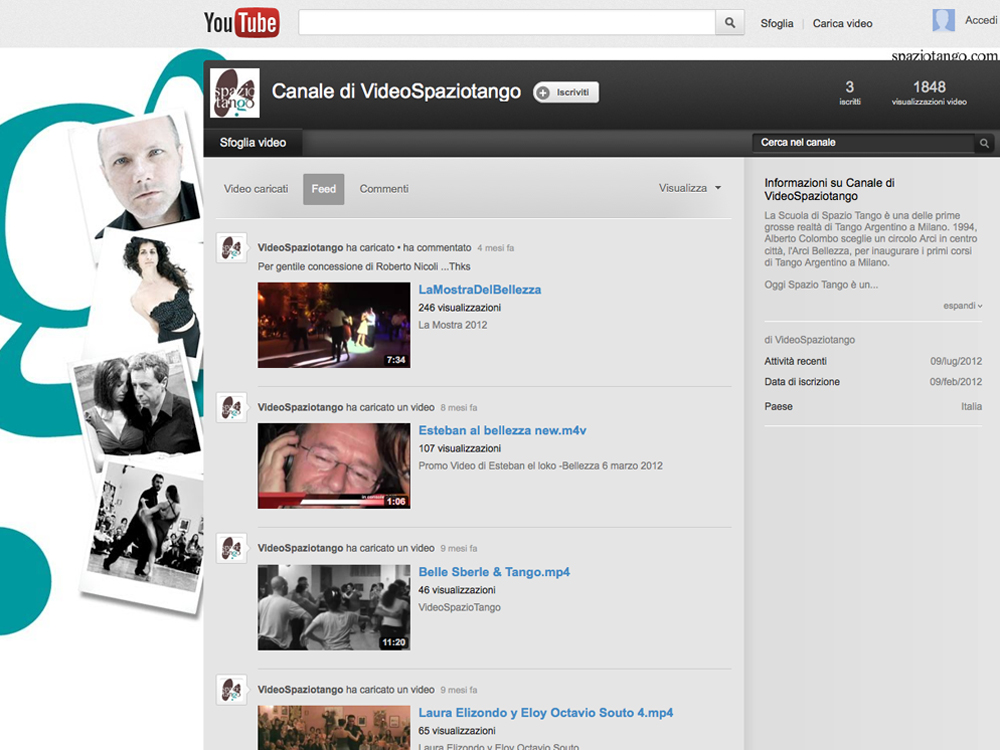Click VideoSpaziotango name above Belle Sberle video

click(300, 548)
